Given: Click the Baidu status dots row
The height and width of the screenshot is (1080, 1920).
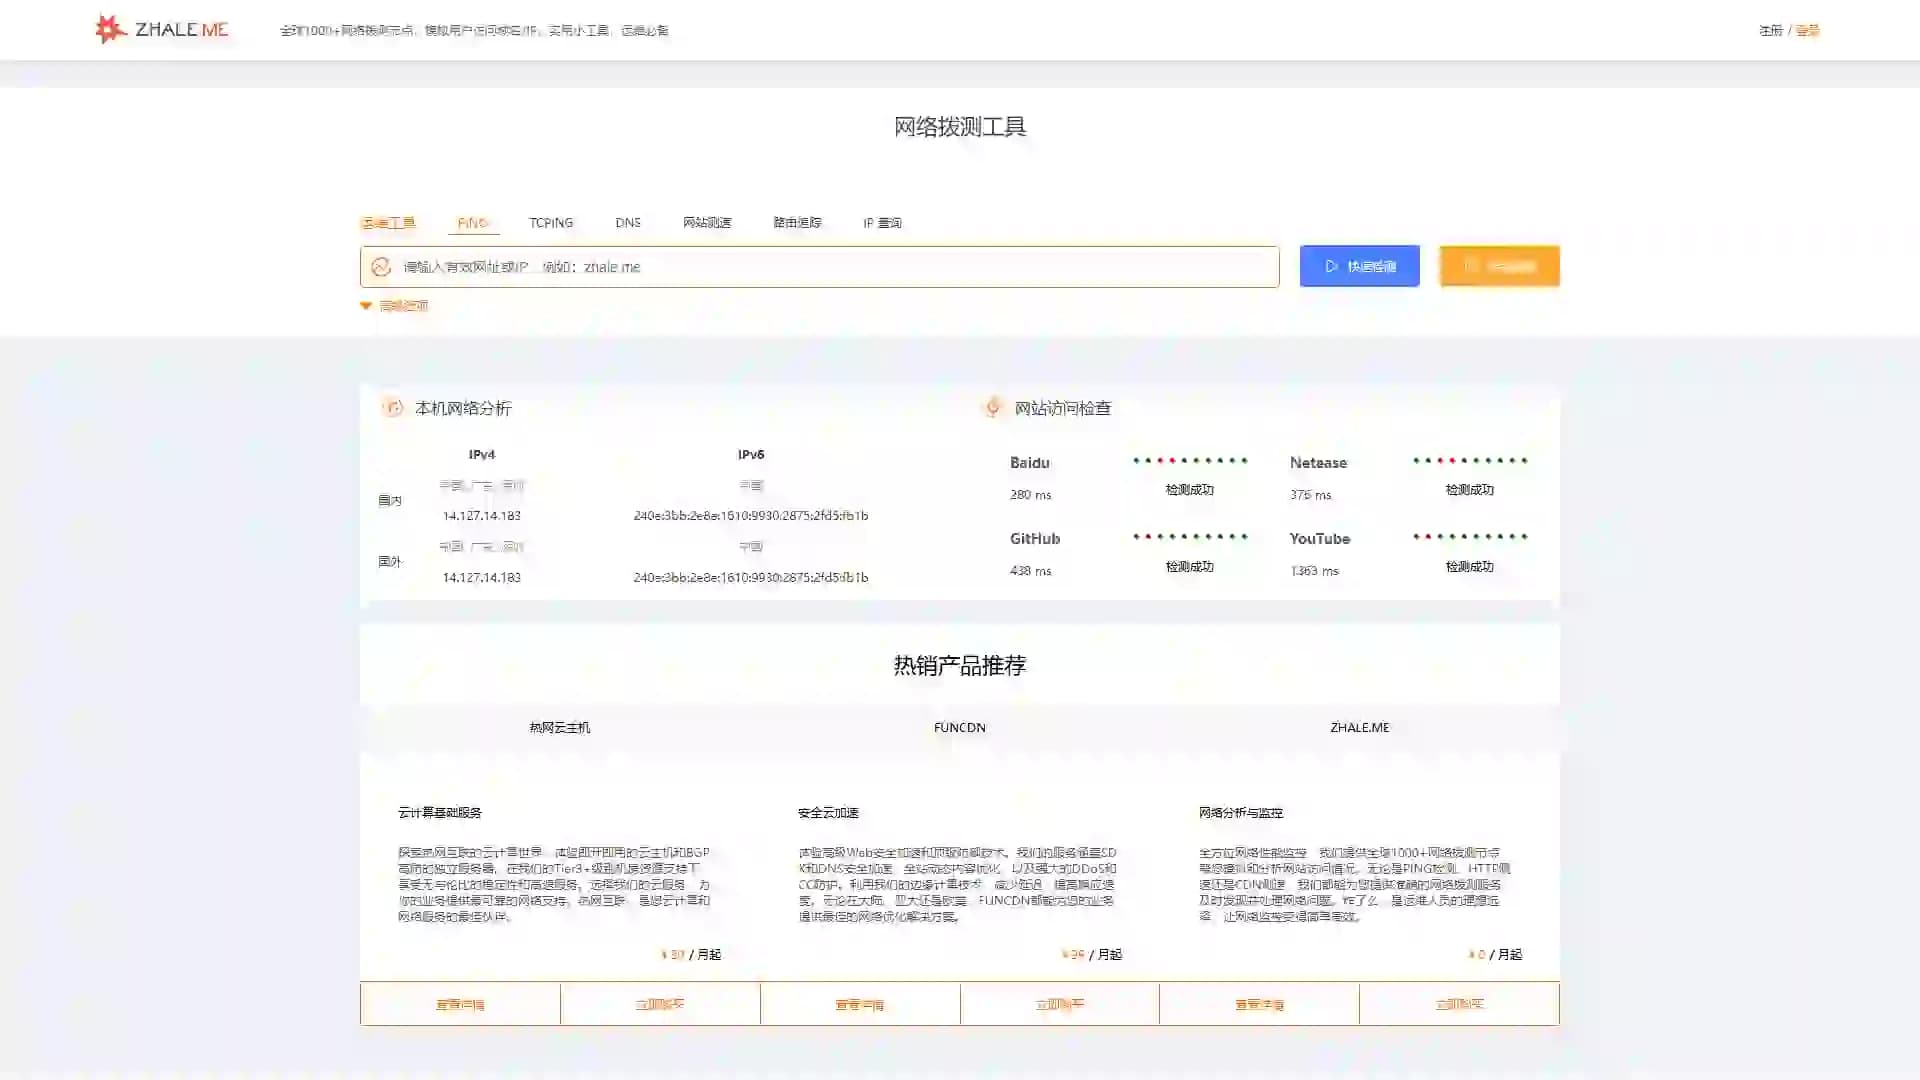Looking at the screenshot, I should coord(1190,461).
